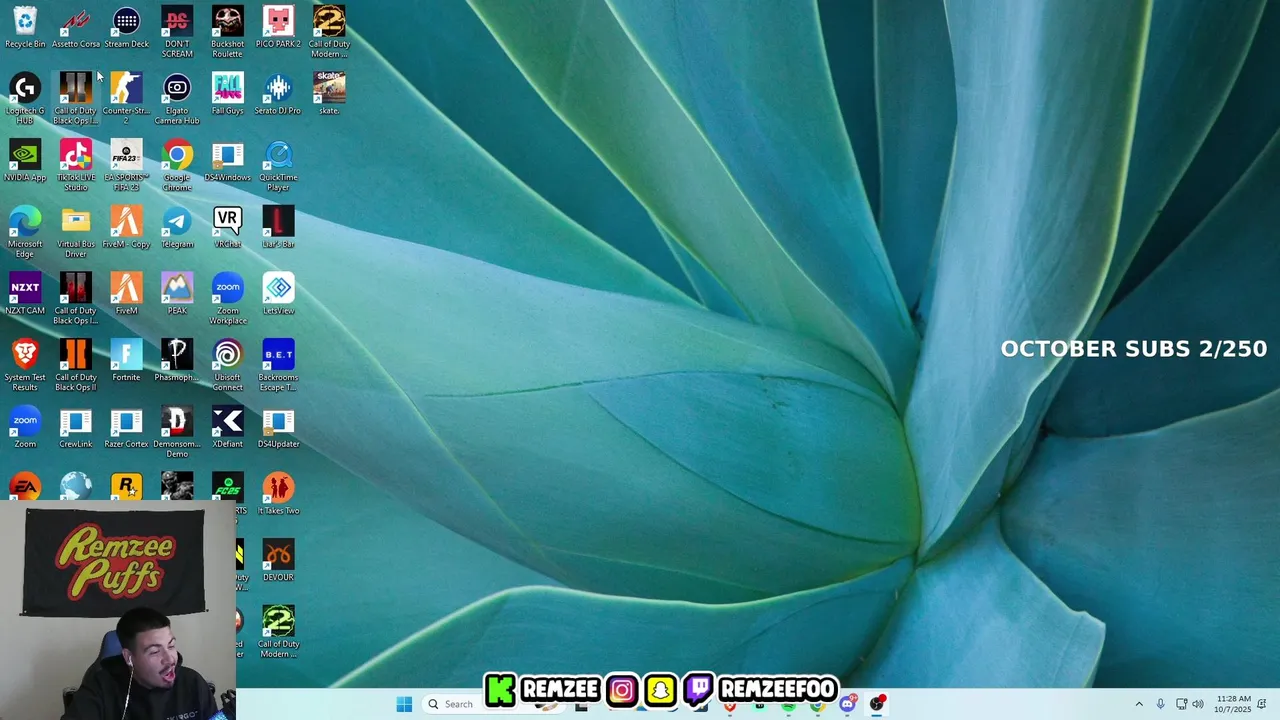Open the notification bell in taskbar
The width and height of the screenshot is (1280, 720).
point(1262,704)
